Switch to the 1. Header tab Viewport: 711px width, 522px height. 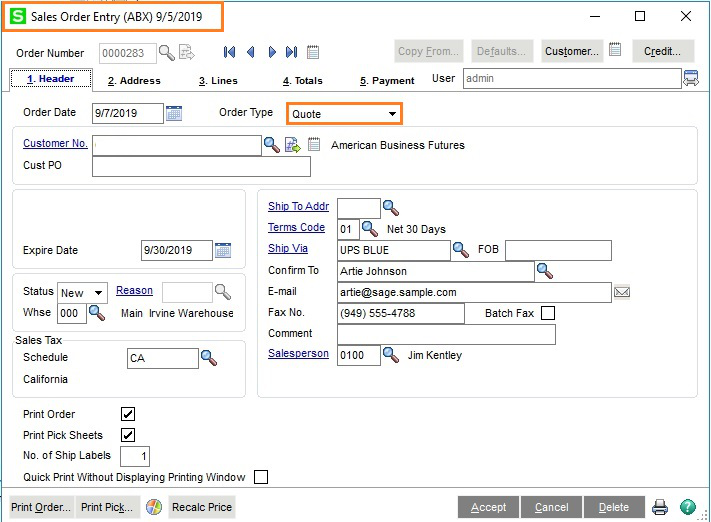coord(51,79)
